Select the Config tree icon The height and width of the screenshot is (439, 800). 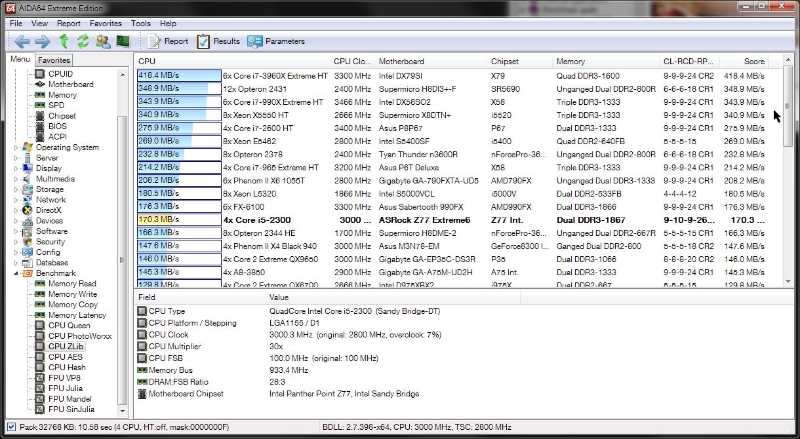click(x=28, y=252)
